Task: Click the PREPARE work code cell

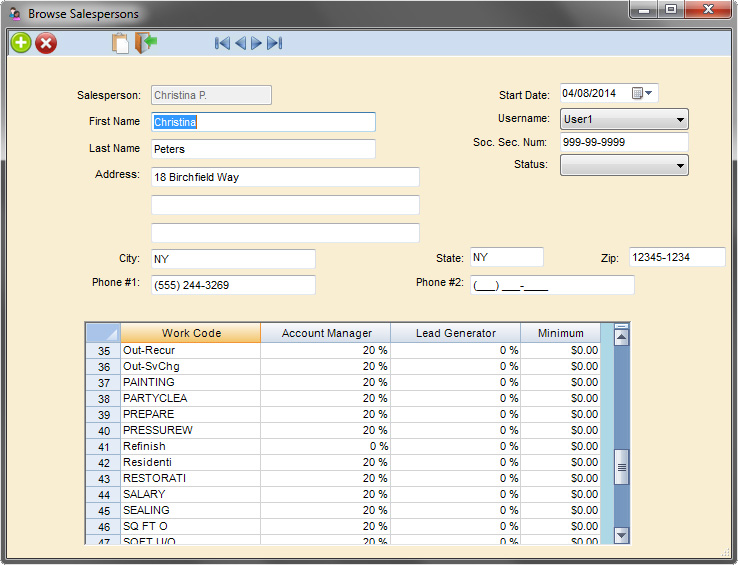Action: click(x=191, y=415)
